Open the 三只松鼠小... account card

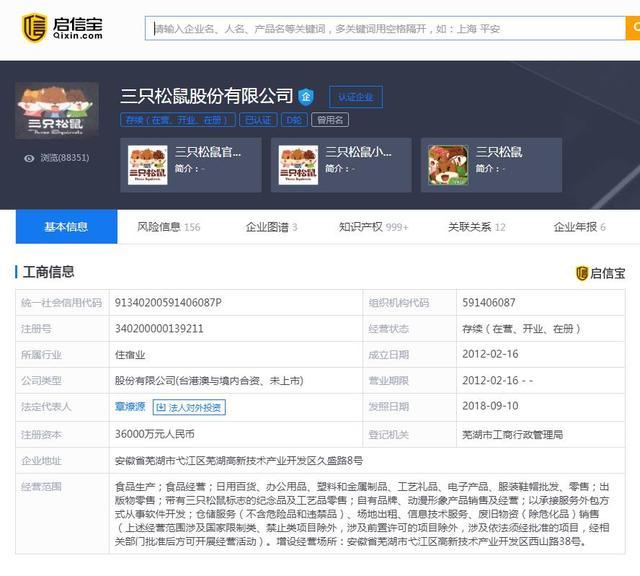coord(341,165)
